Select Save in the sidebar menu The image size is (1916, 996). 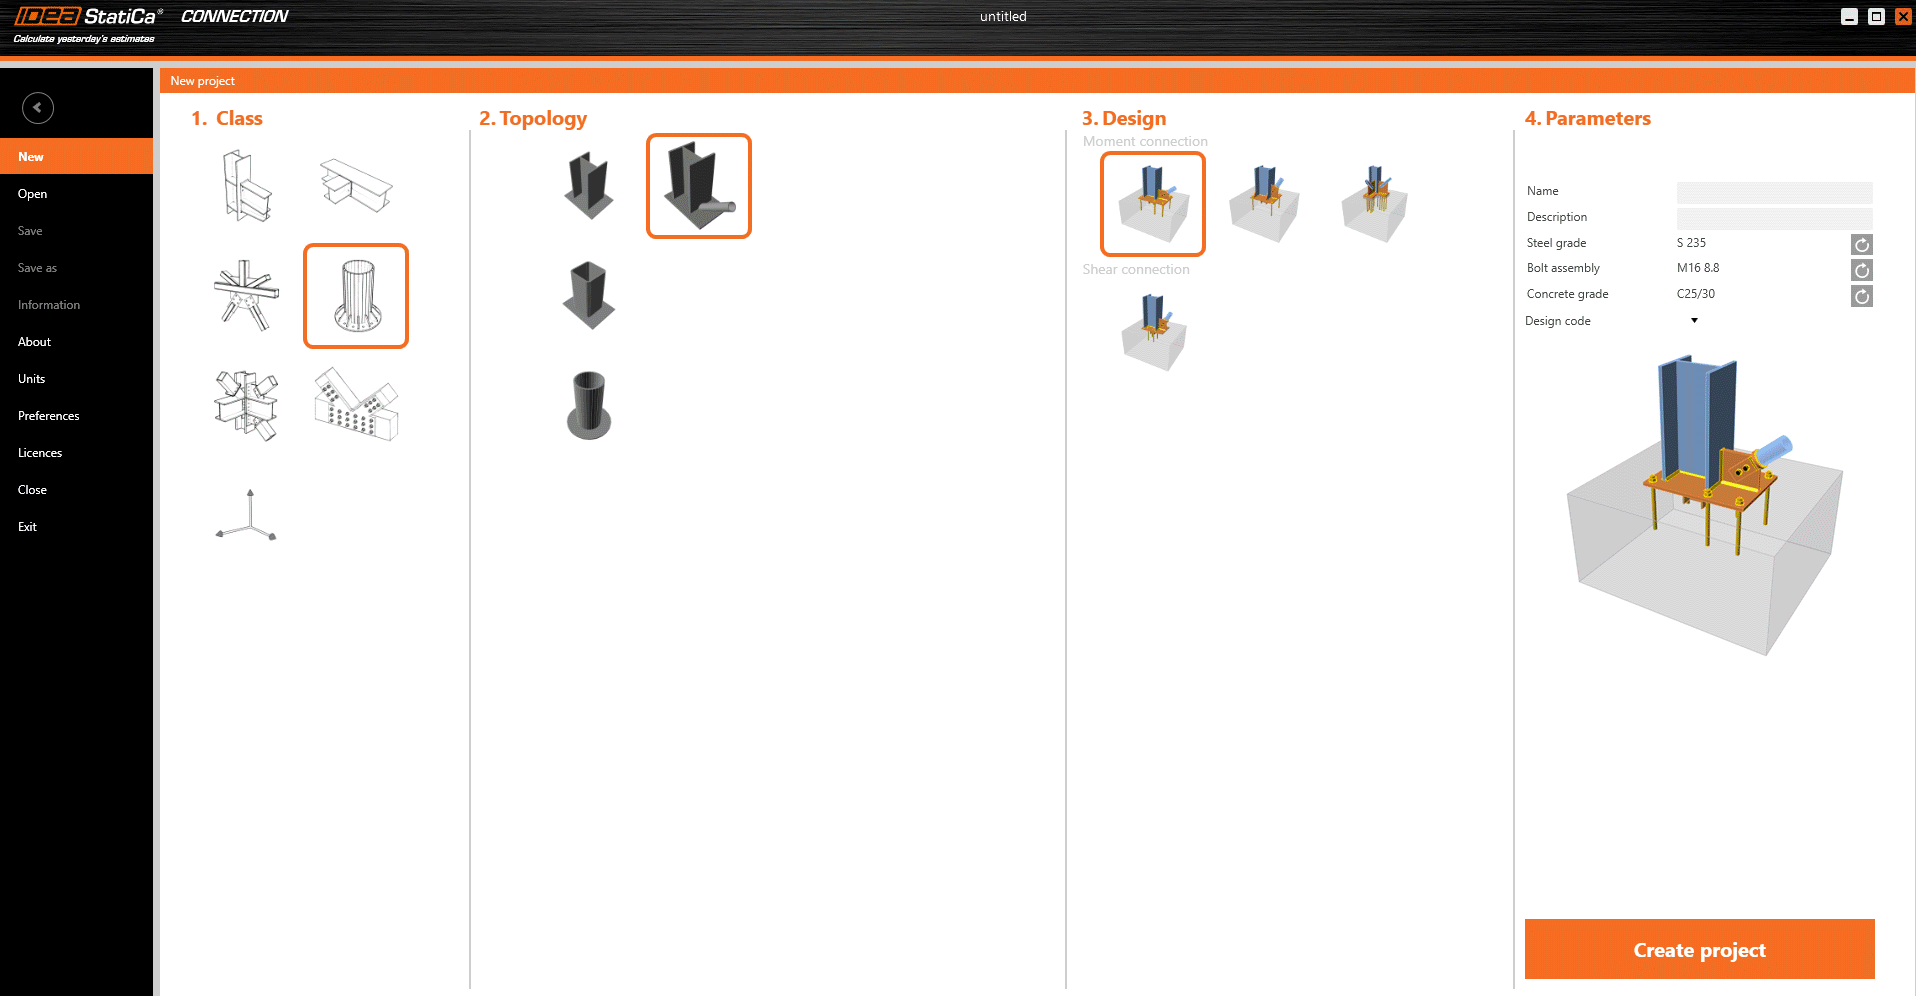(x=76, y=231)
